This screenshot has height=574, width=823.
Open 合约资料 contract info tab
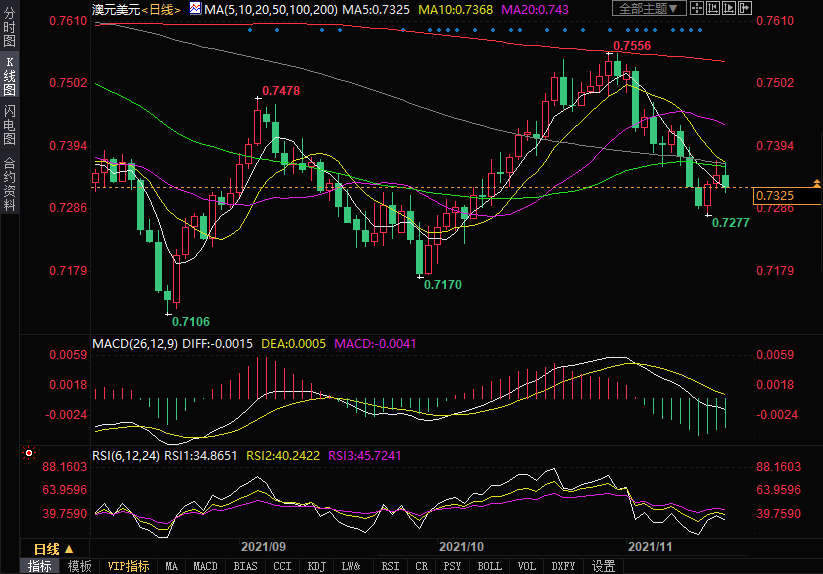[9, 184]
